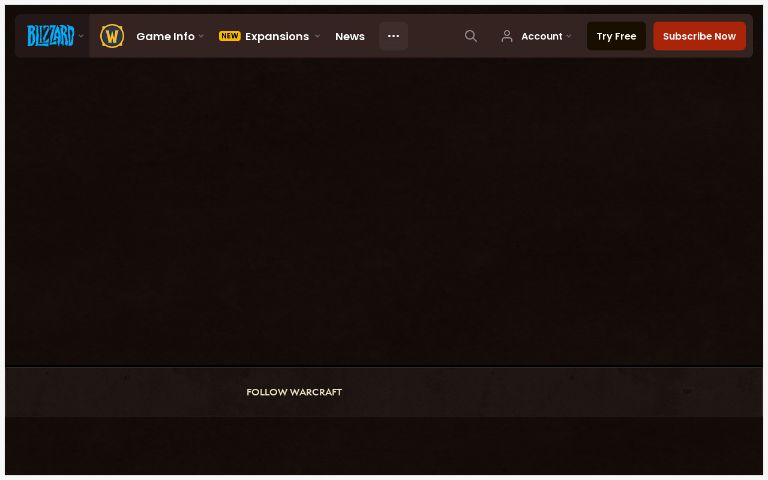Click the Blizzard logo
The width and height of the screenshot is (768, 480).
(49, 36)
